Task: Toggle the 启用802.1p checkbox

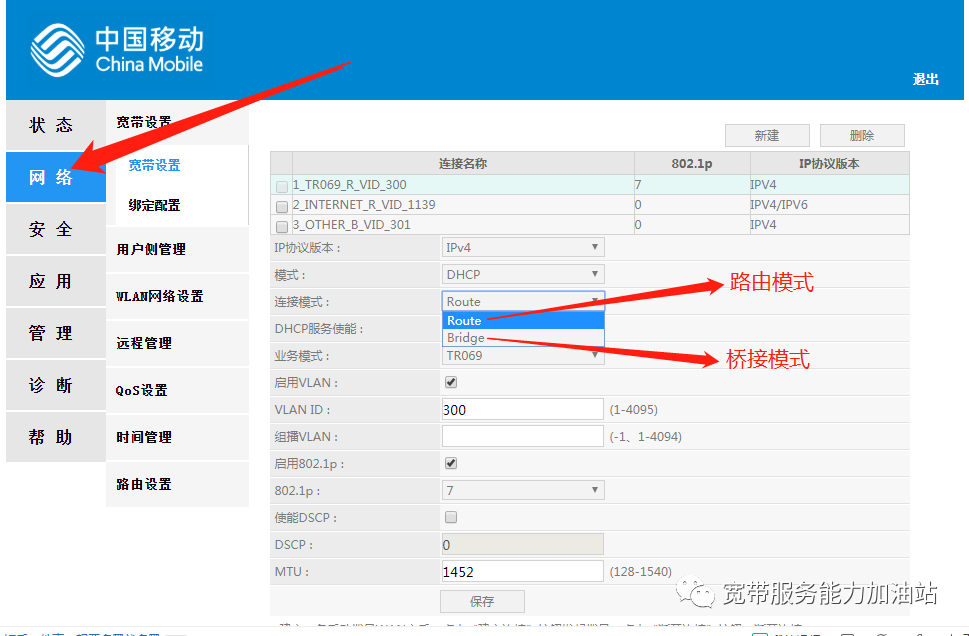Action: click(451, 464)
